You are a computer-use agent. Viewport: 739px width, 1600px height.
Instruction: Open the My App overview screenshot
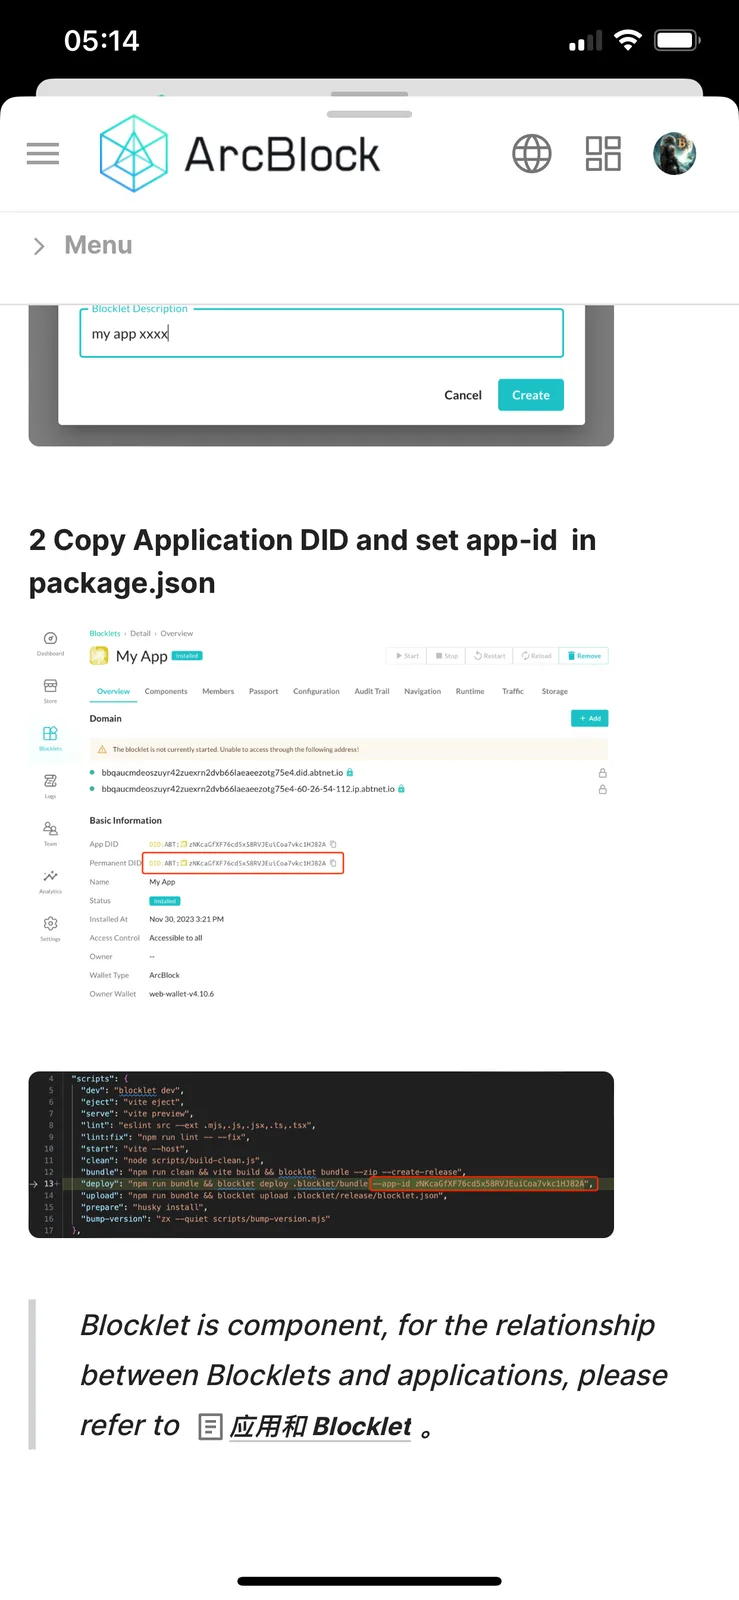321,816
